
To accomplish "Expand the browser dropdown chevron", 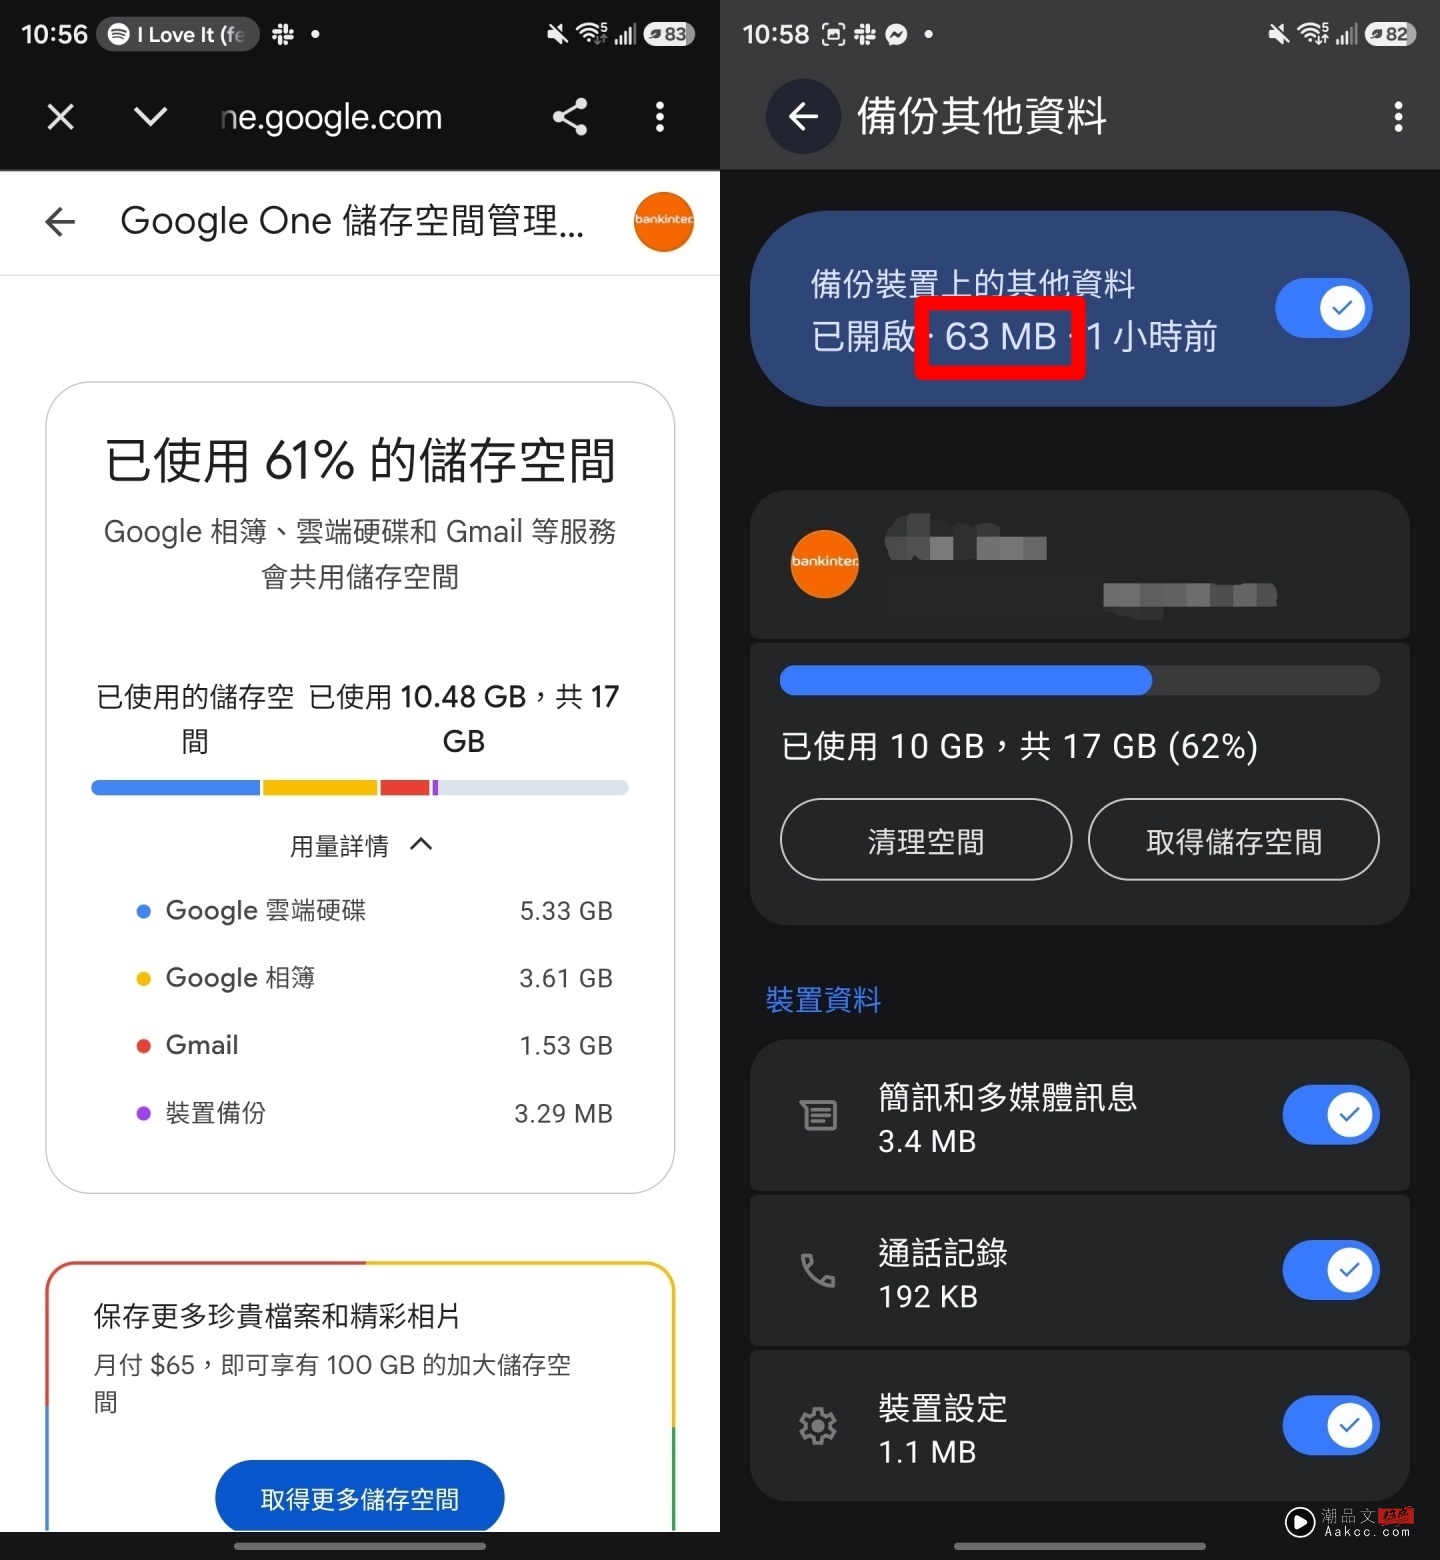I will click(150, 117).
